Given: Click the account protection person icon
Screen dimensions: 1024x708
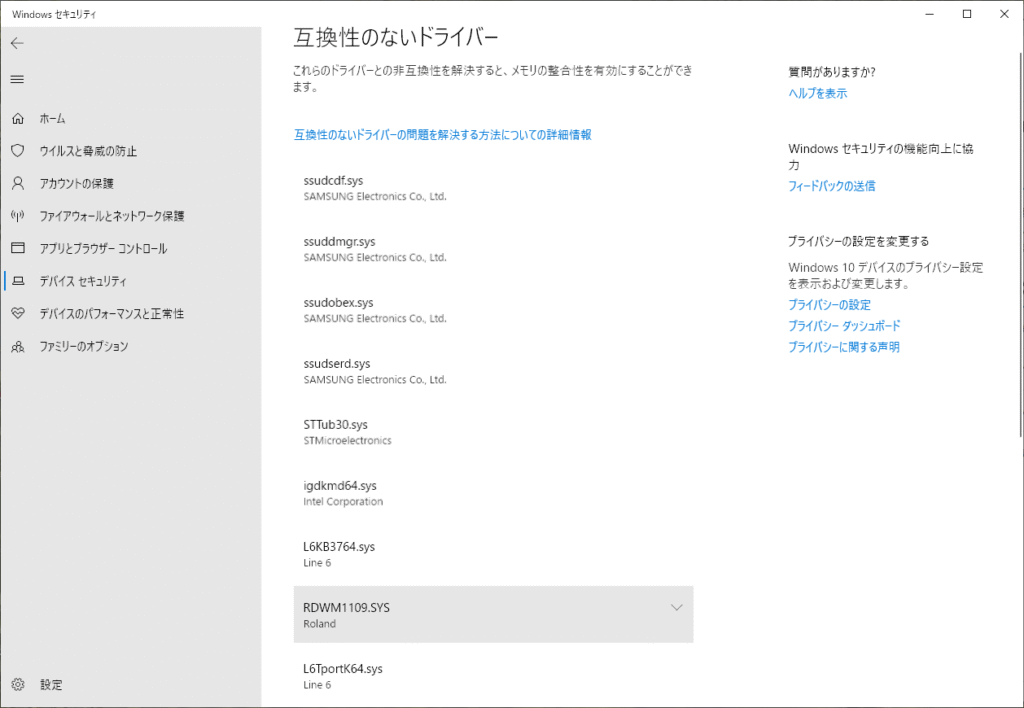Looking at the screenshot, I should [17, 183].
